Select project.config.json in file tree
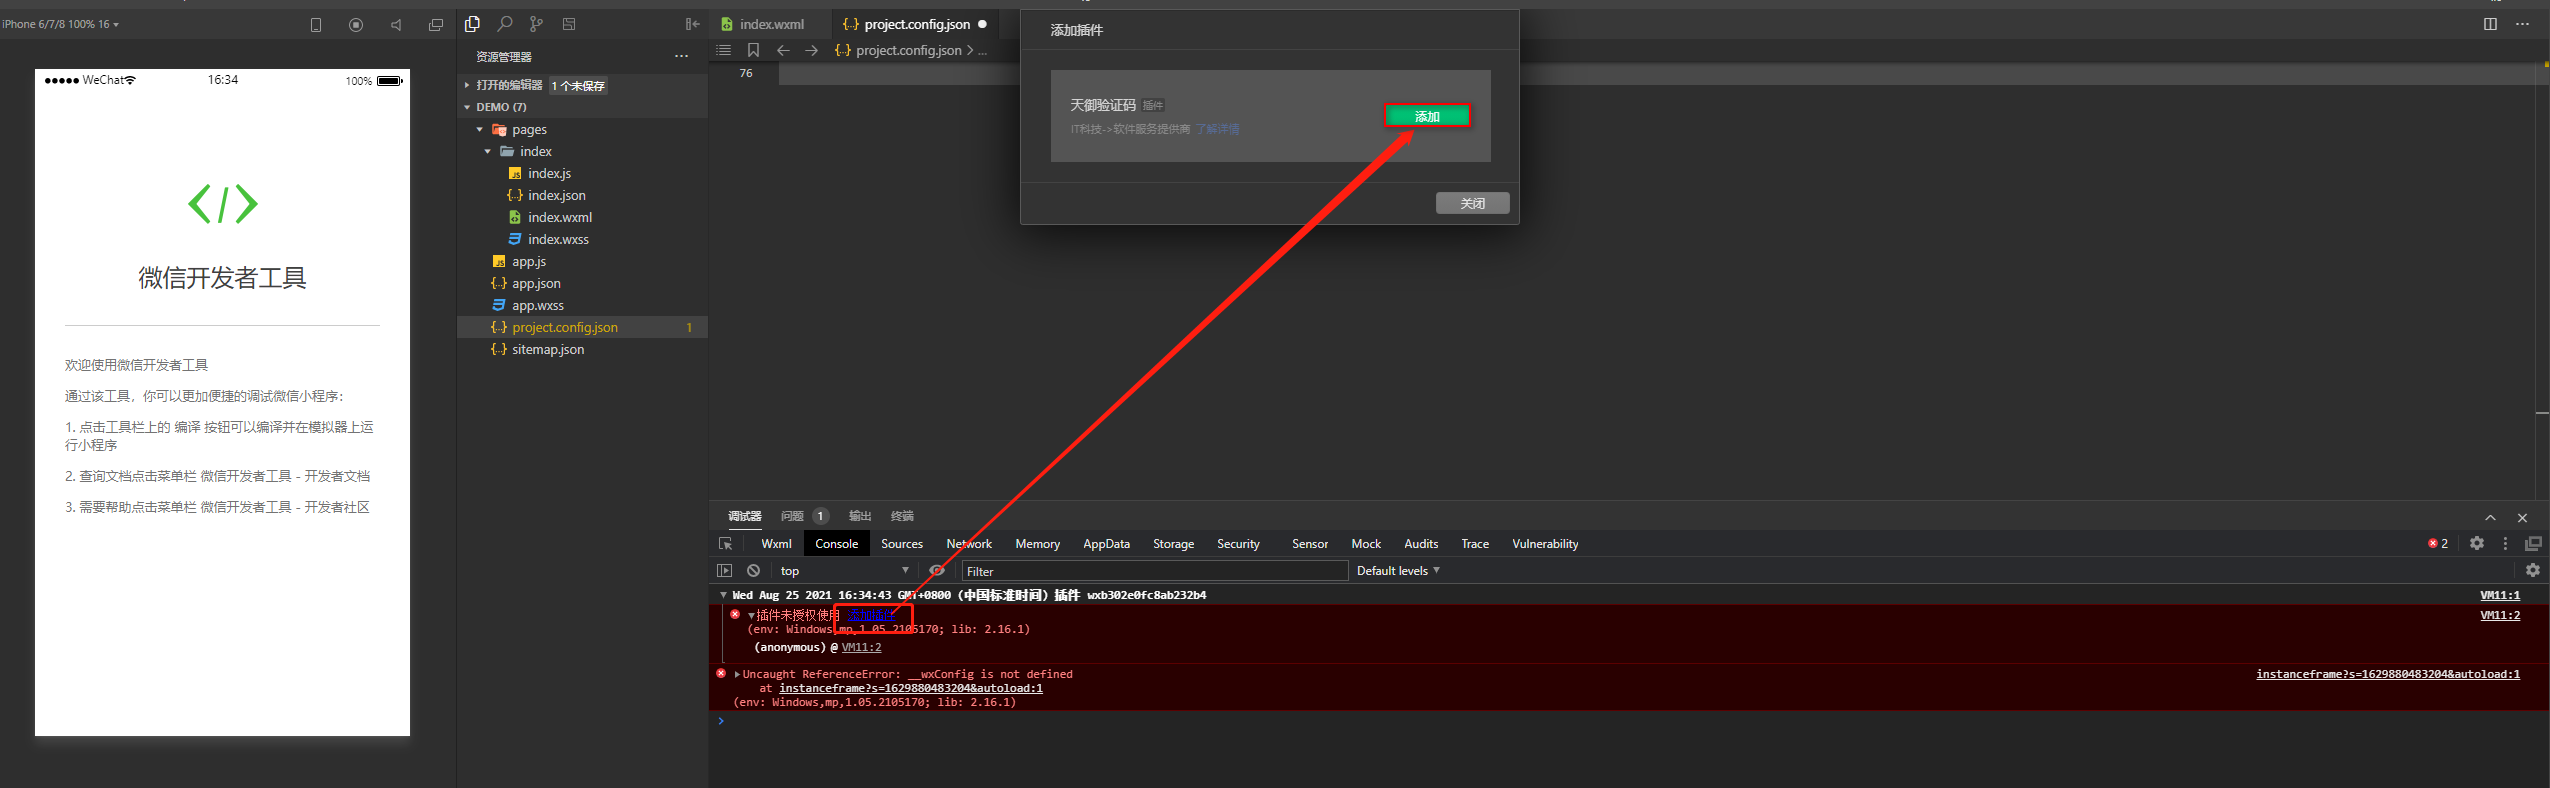The height and width of the screenshot is (788, 2550). point(582,327)
